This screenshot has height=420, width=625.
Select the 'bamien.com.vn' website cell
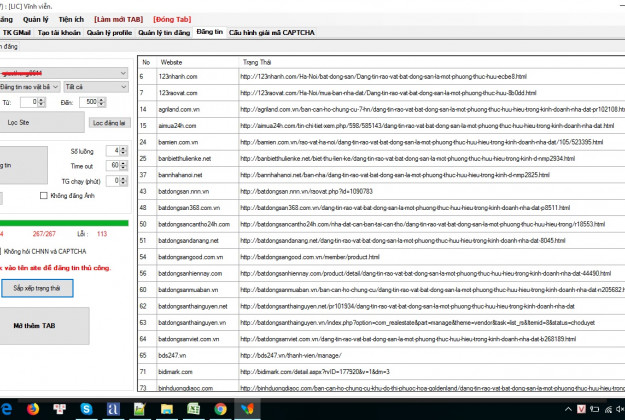(x=198, y=142)
